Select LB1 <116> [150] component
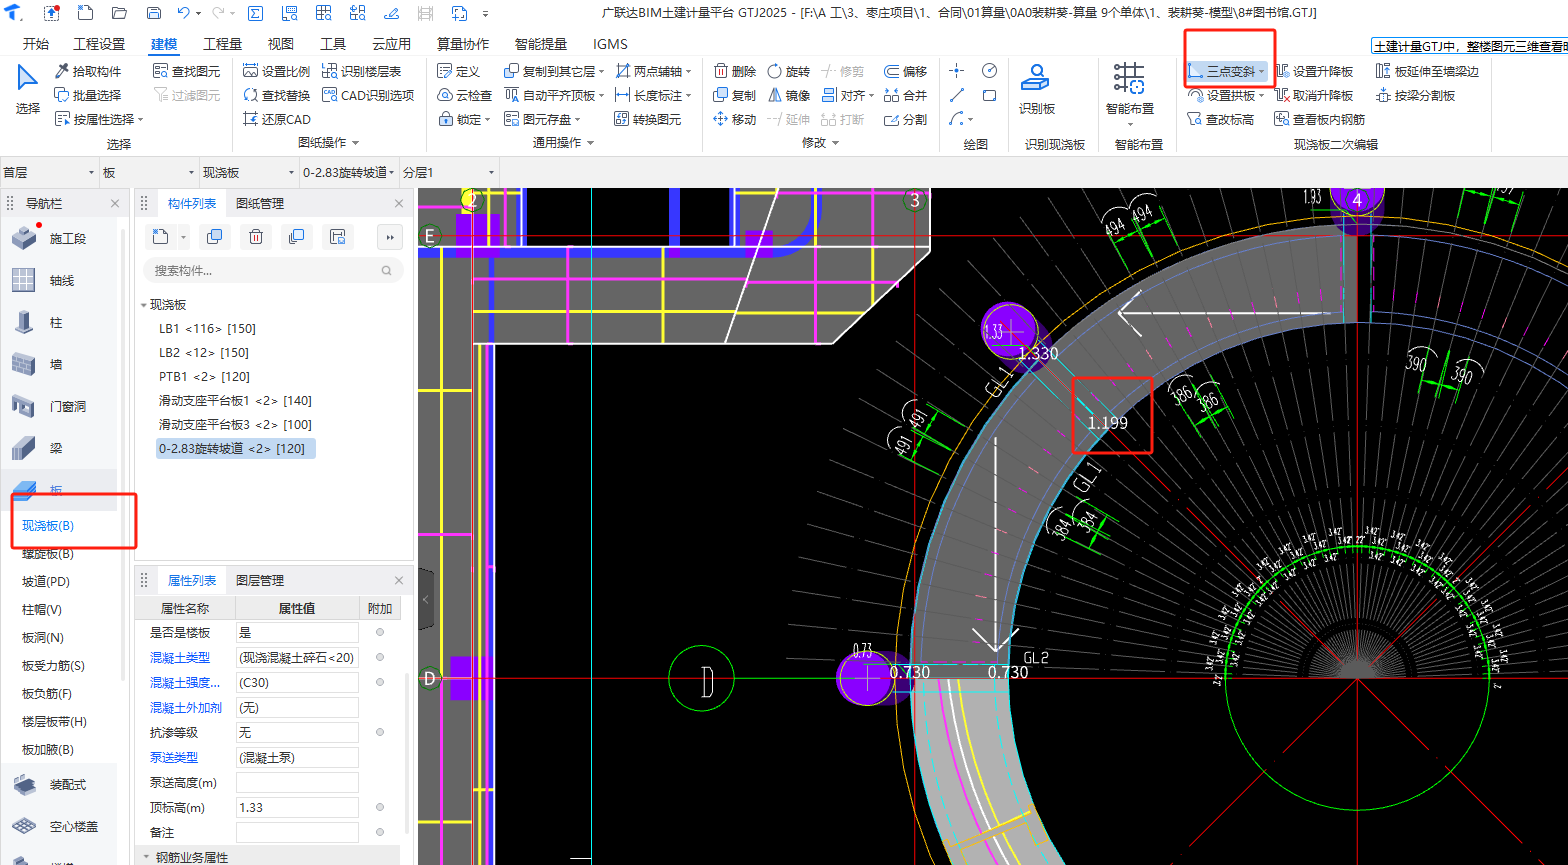 tap(207, 329)
